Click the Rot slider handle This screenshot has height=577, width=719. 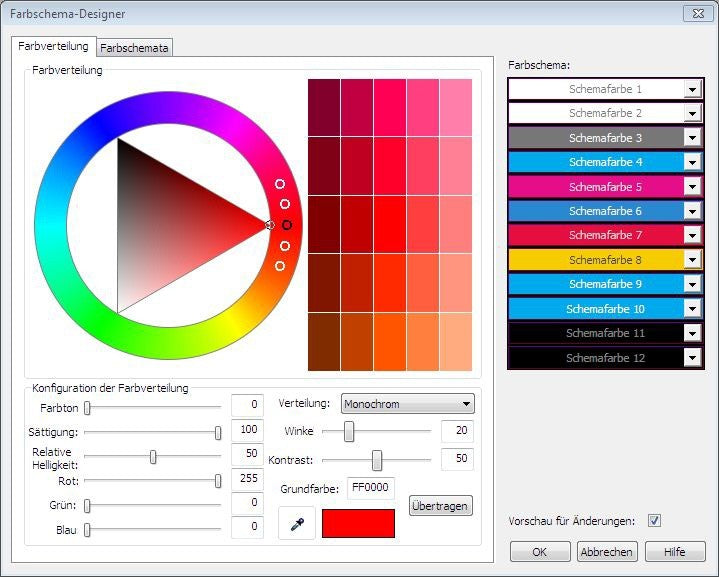(218, 481)
